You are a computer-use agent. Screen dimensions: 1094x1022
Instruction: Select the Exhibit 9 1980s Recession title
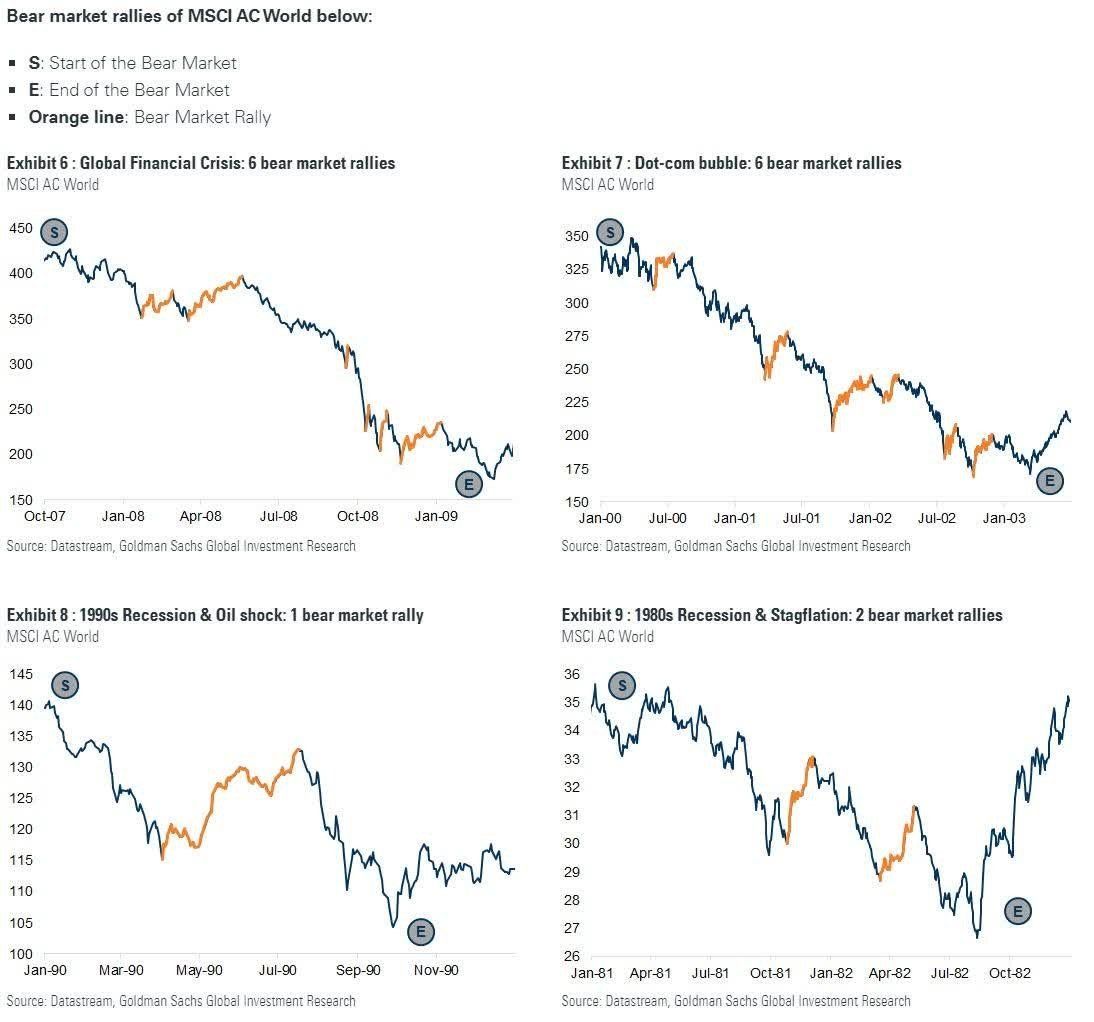781,615
